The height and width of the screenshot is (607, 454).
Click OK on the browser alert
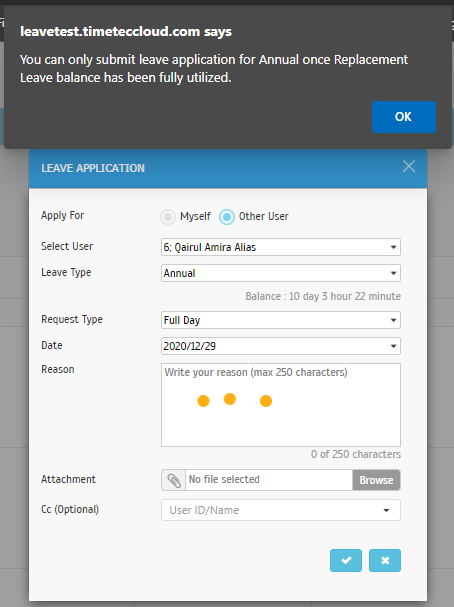[404, 117]
